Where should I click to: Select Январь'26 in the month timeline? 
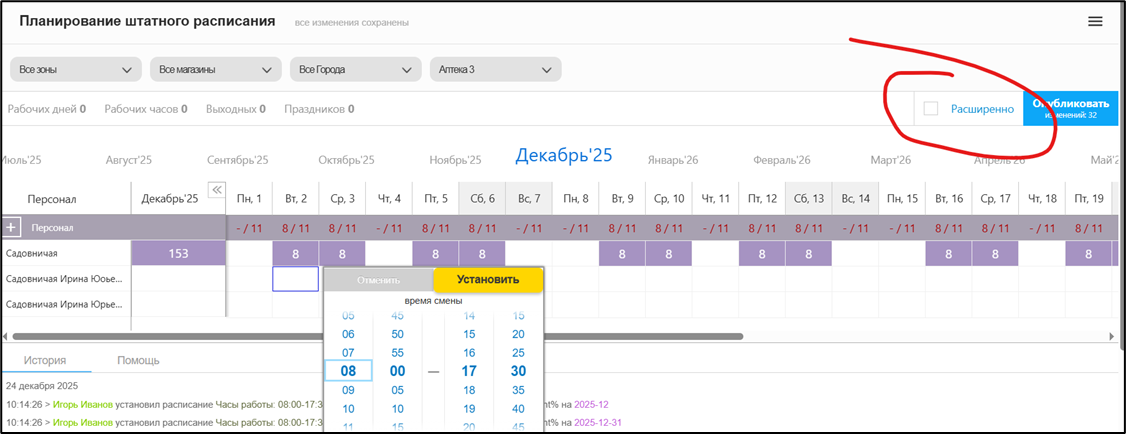click(x=673, y=160)
